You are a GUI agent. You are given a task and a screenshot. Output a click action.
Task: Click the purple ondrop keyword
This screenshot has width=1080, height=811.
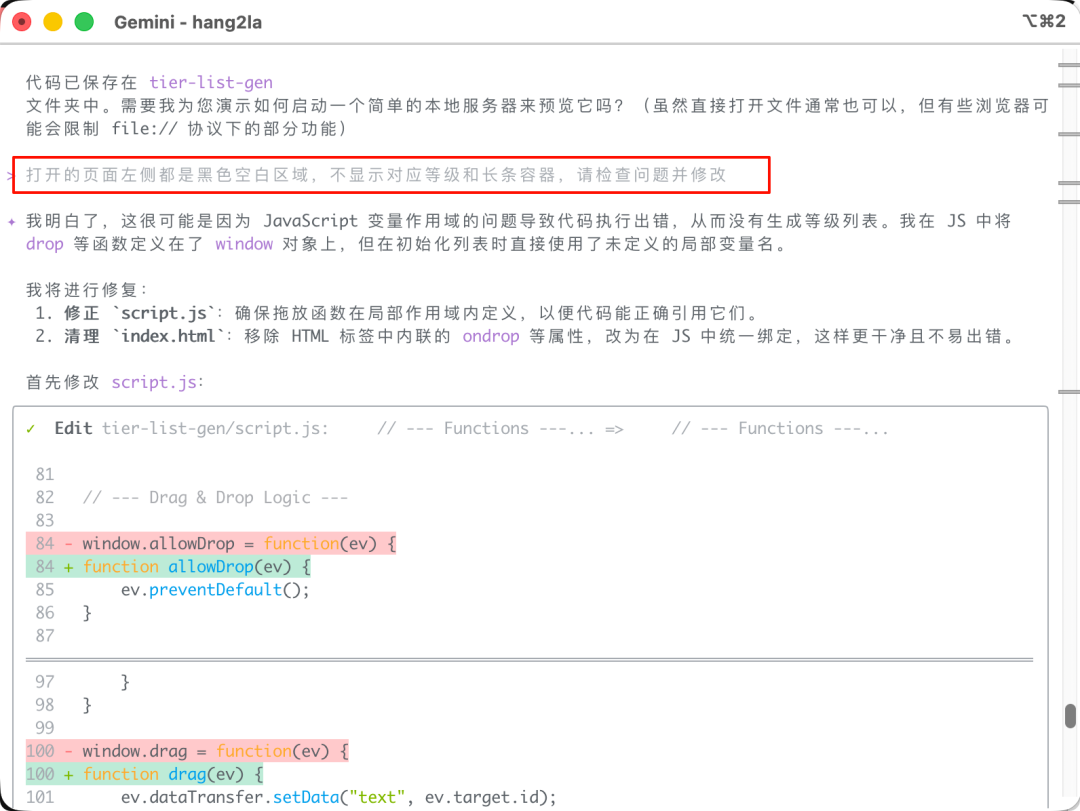tap(490, 337)
